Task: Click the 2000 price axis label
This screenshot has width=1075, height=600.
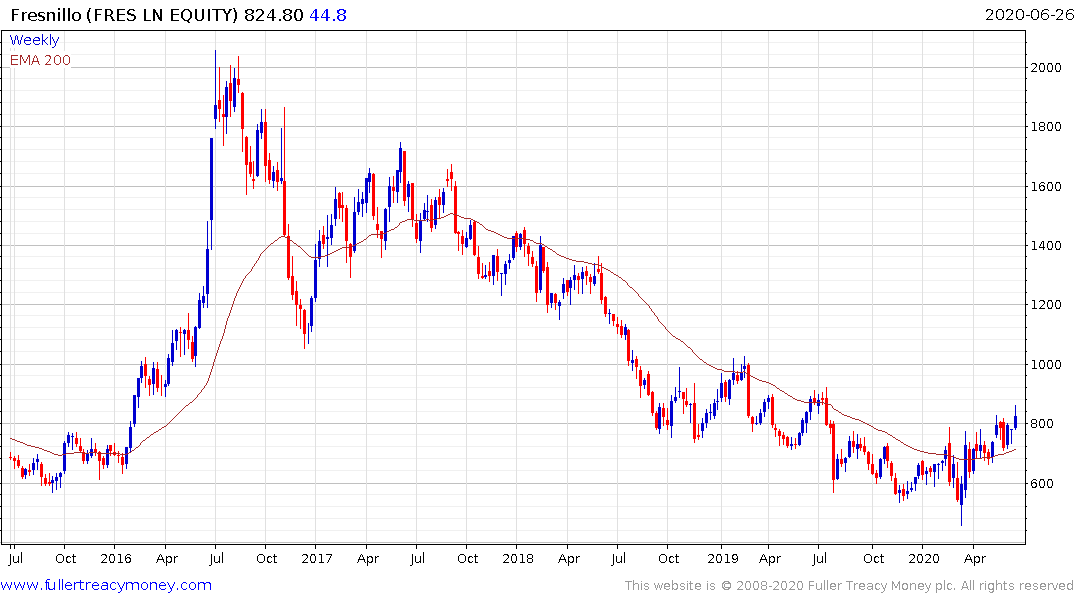Action: tap(1046, 67)
